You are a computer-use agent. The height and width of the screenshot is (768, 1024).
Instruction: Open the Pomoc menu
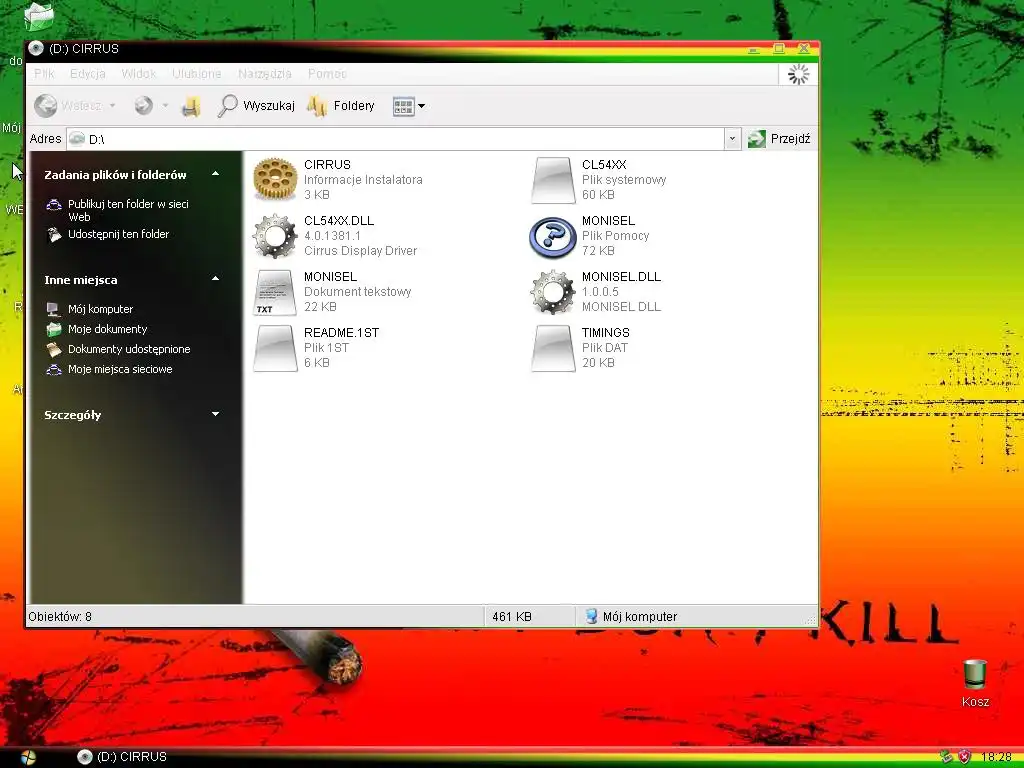coord(327,74)
